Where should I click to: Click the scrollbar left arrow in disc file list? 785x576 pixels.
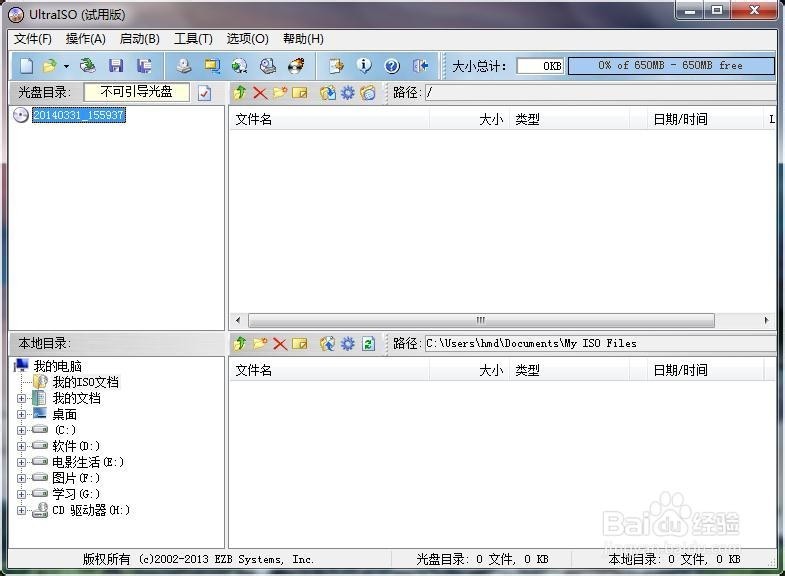click(x=238, y=320)
